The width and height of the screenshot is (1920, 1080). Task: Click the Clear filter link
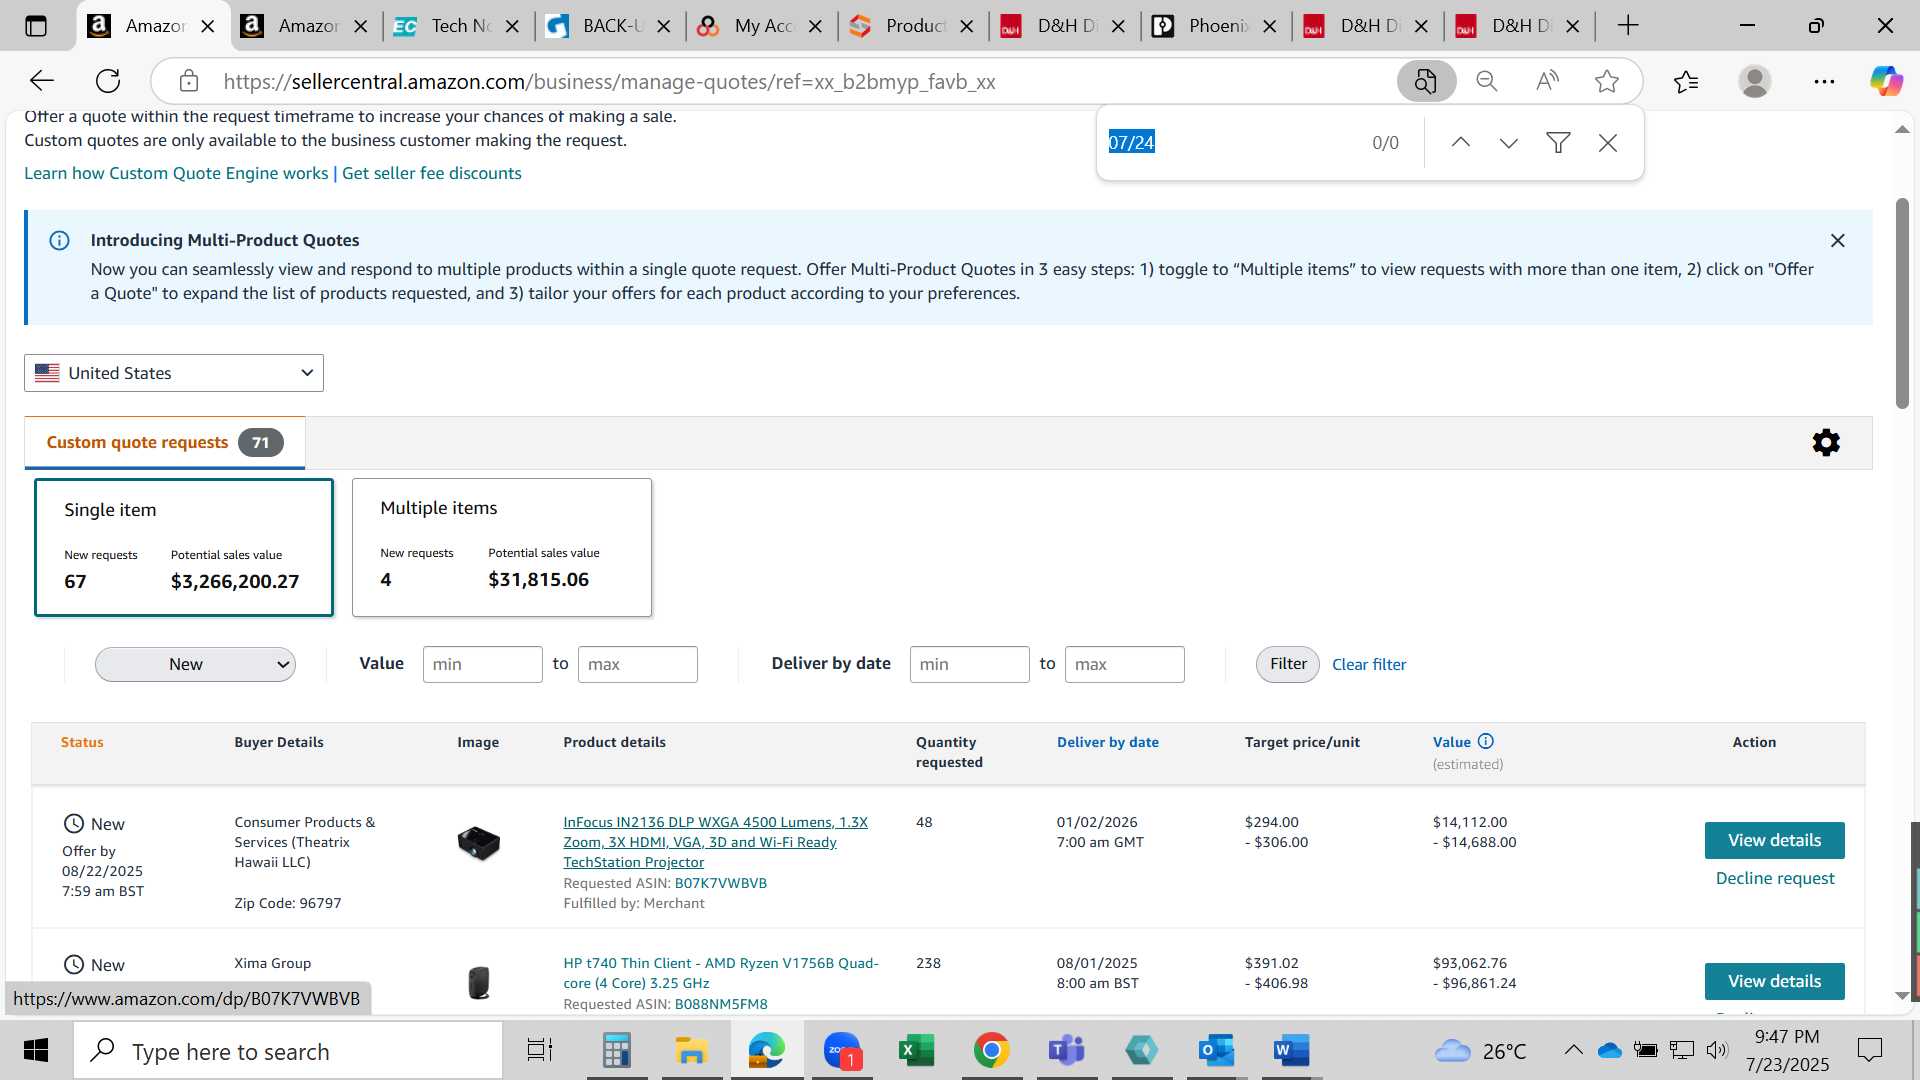click(1369, 664)
